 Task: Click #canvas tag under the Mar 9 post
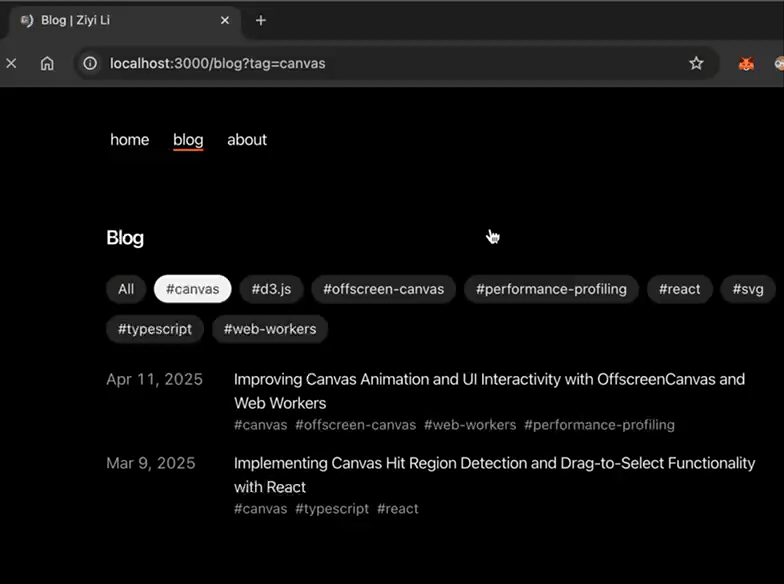click(x=260, y=509)
